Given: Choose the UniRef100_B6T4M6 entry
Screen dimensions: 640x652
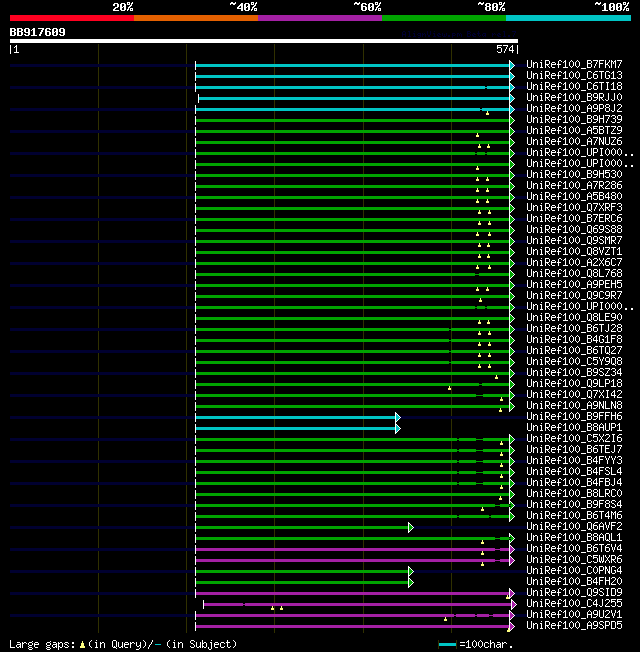Looking at the screenshot, I should tap(574, 516).
